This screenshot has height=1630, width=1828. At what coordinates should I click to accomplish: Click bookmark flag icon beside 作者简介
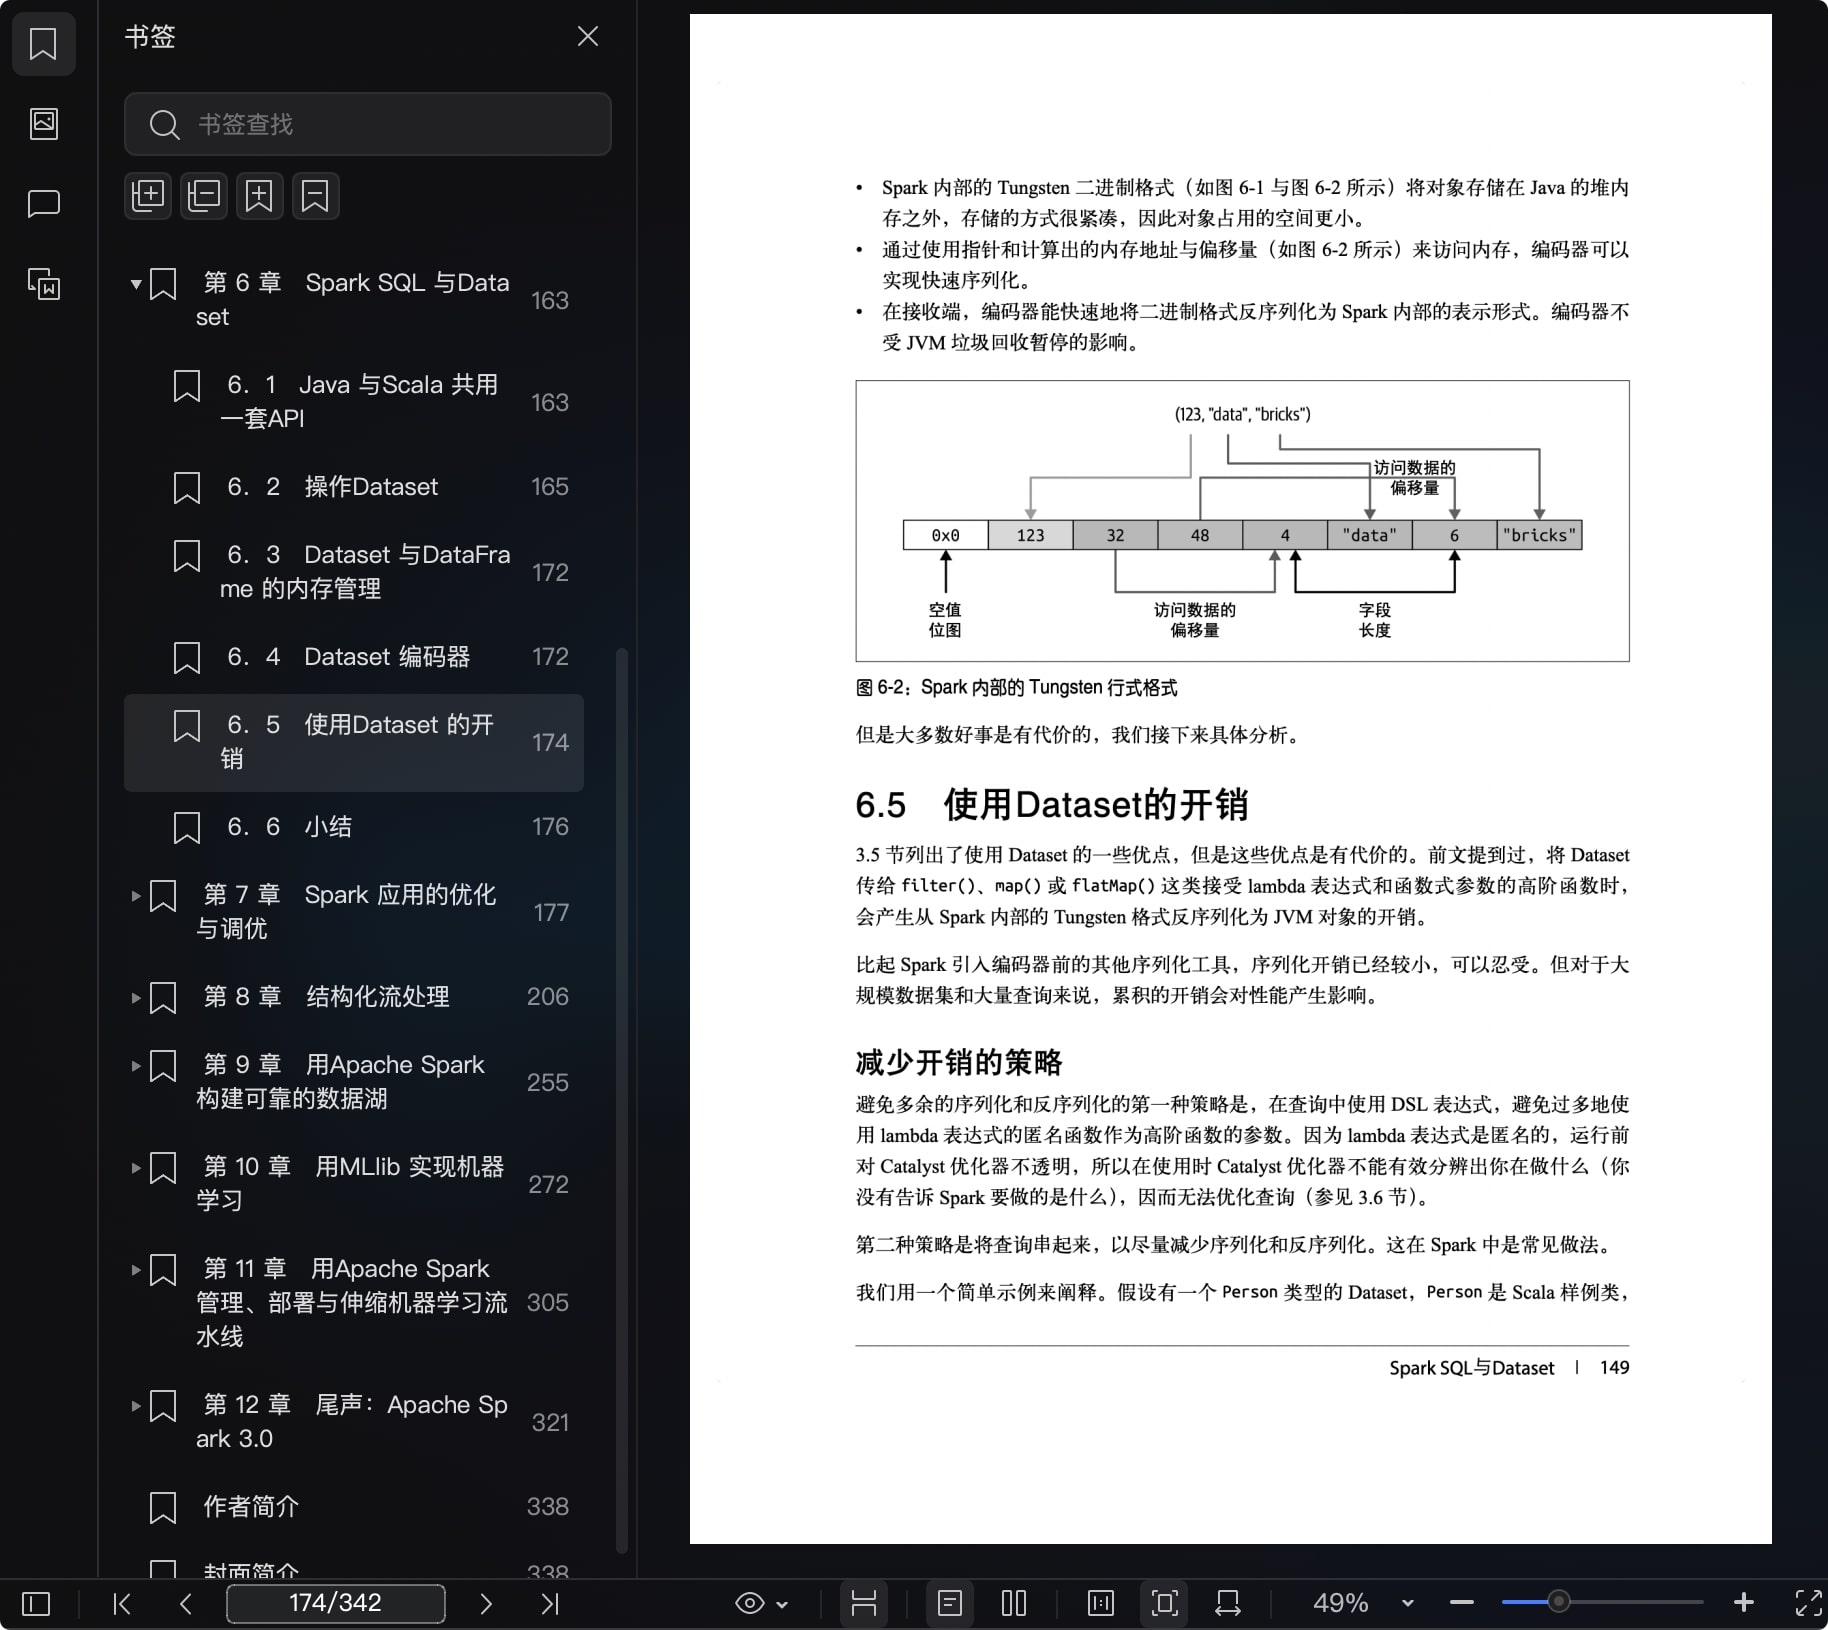(163, 1508)
